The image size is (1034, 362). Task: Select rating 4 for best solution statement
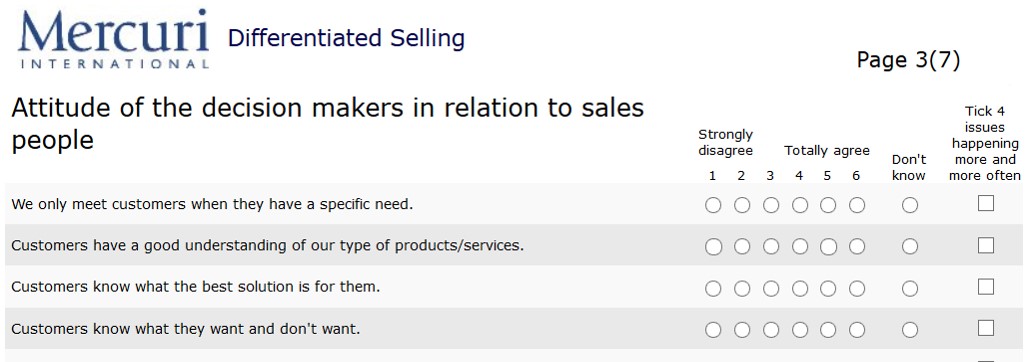[x=800, y=288]
